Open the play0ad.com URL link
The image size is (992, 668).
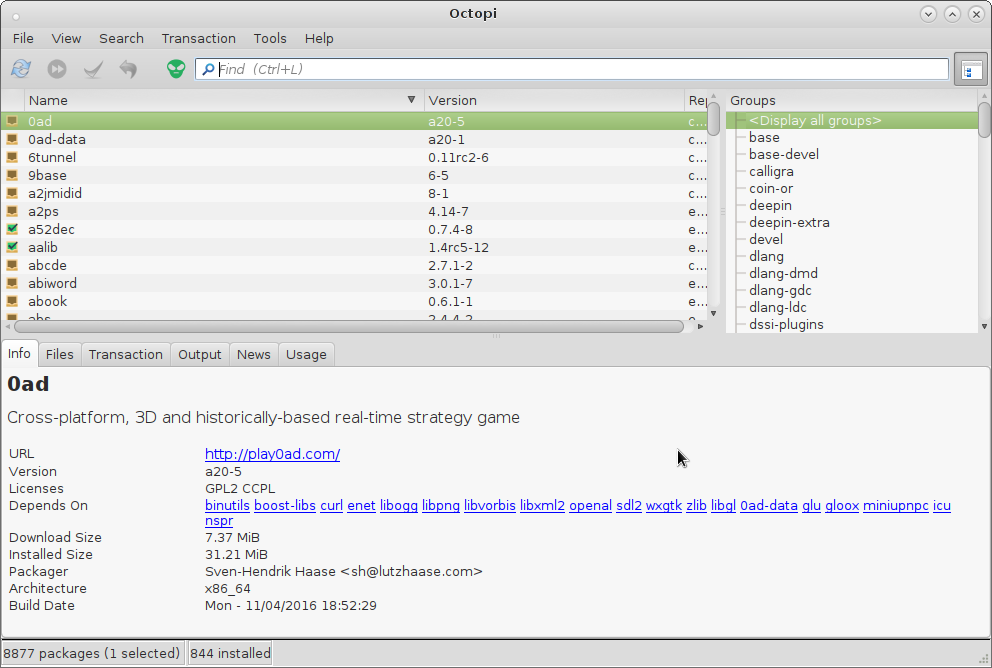click(x=272, y=454)
